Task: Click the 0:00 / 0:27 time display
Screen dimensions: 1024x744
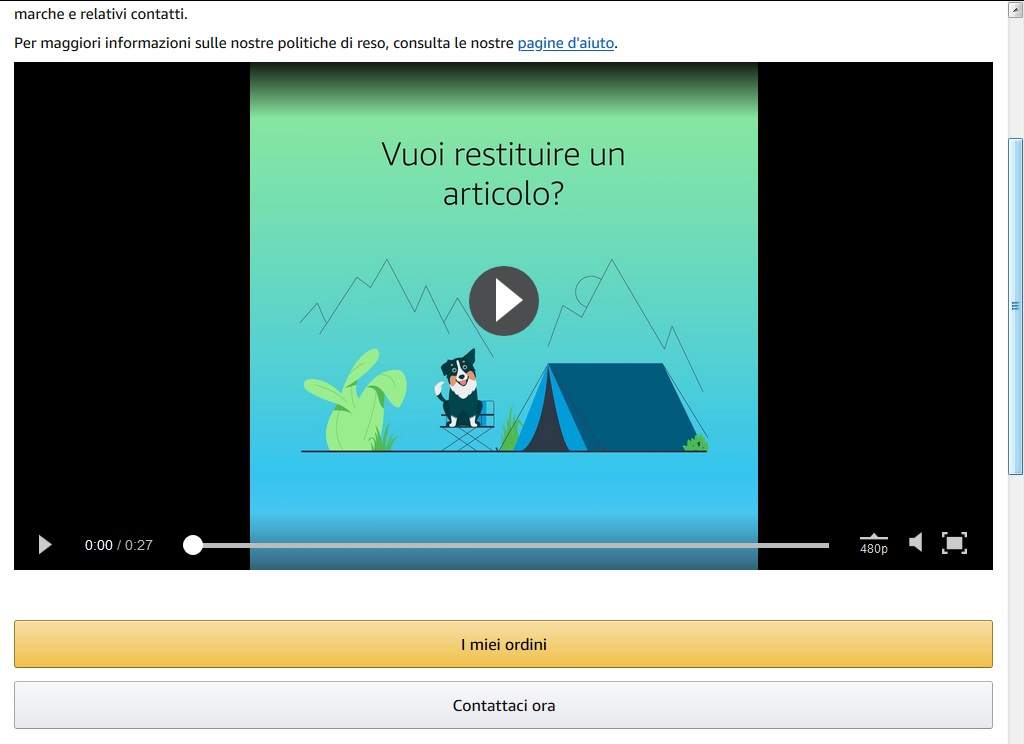Action: pyautogui.click(x=119, y=545)
